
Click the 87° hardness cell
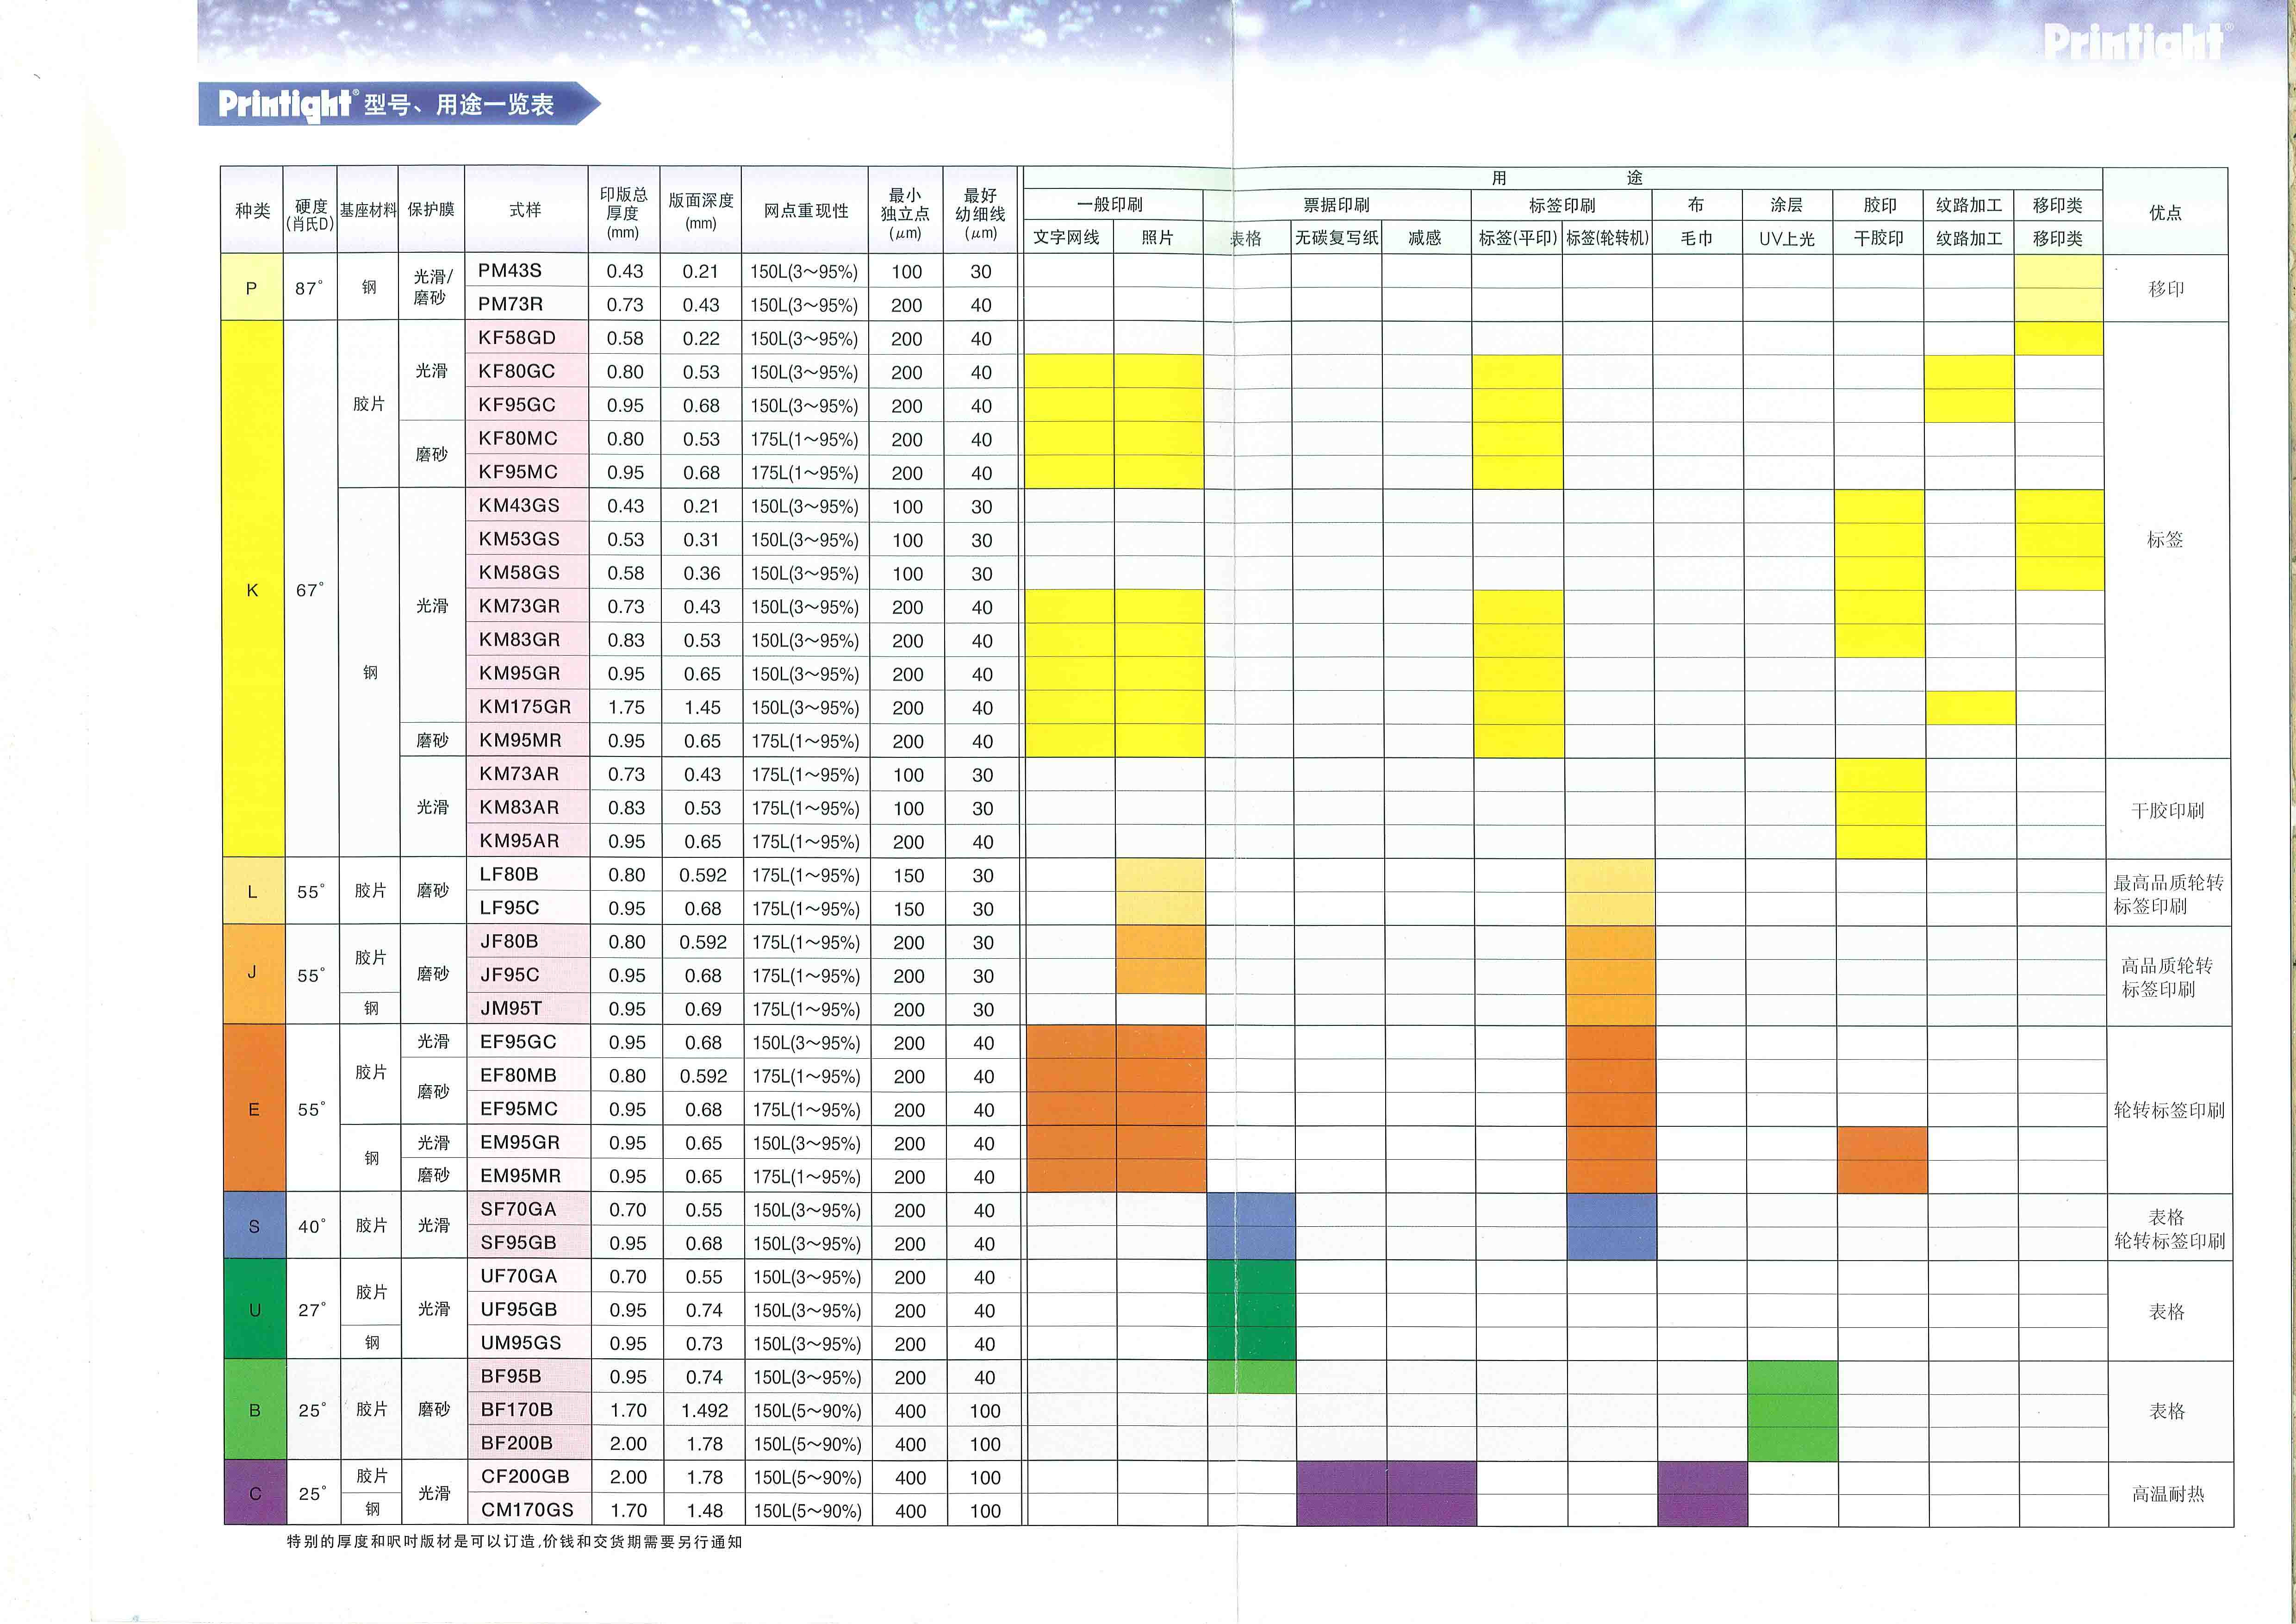[310, 288]
